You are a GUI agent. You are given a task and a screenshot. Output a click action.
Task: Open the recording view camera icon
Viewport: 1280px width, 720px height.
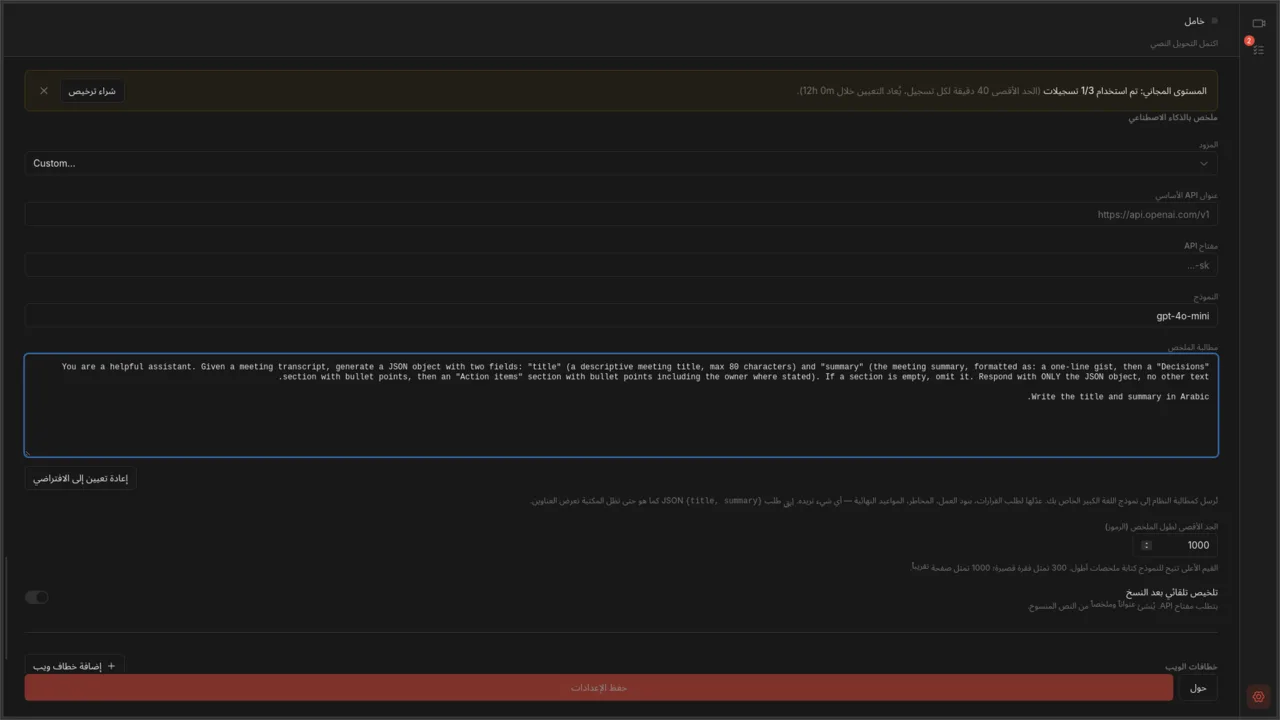tap(1258, 23)
